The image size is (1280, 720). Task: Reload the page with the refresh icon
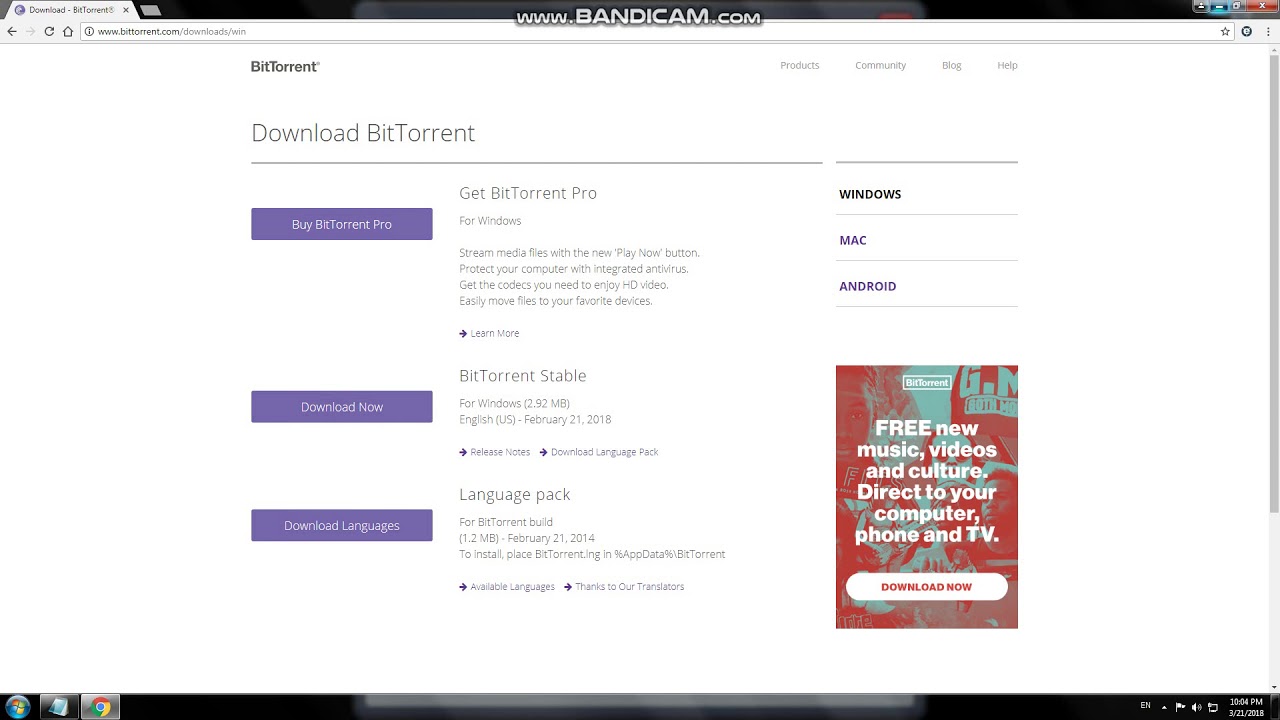(49, 31)
